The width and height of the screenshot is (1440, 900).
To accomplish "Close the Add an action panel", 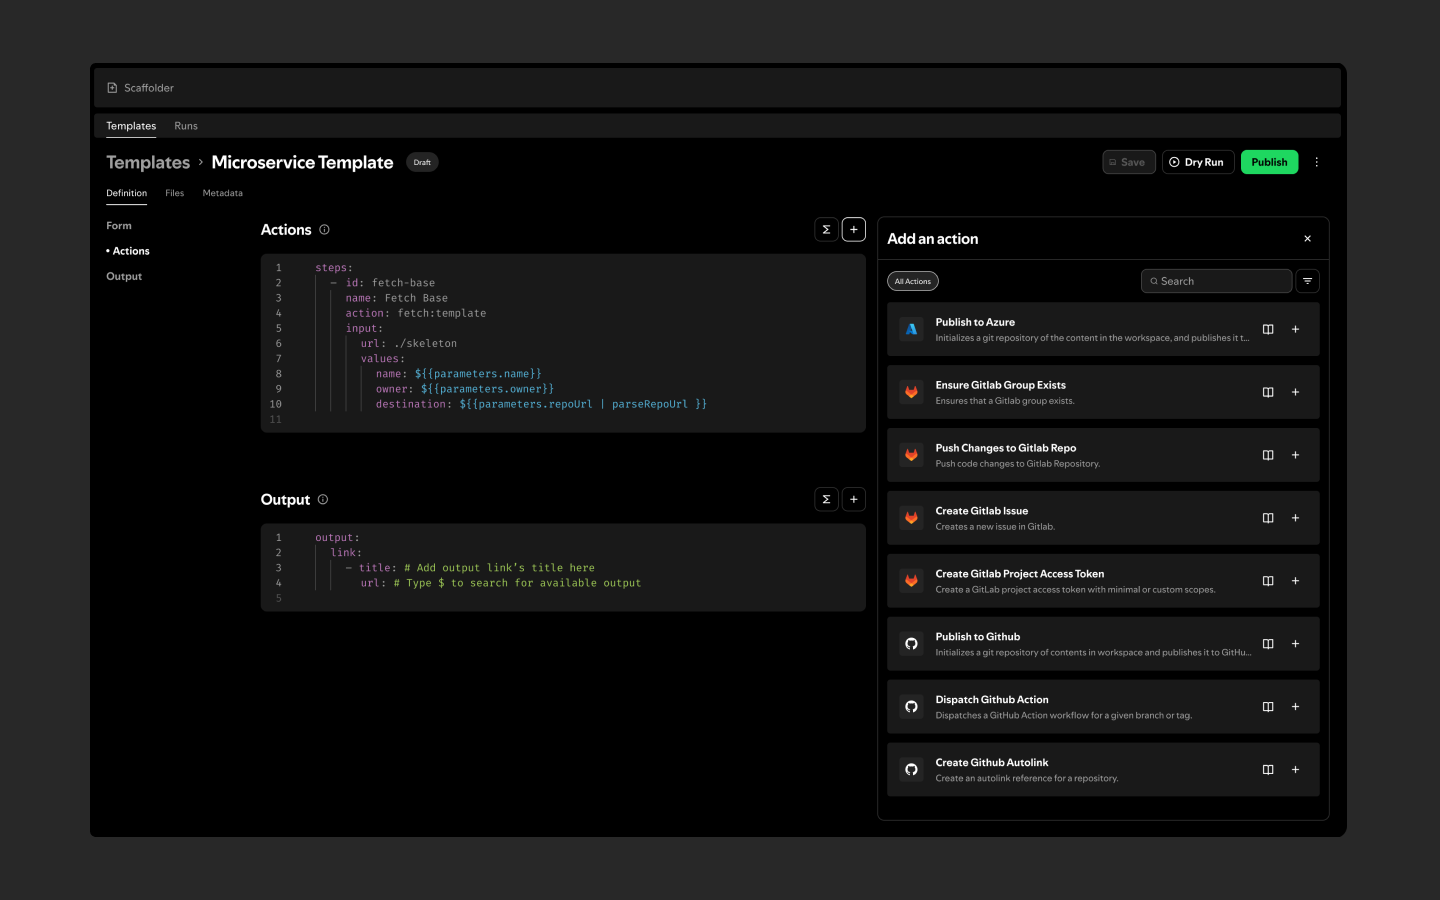I will coord(1307,239).
